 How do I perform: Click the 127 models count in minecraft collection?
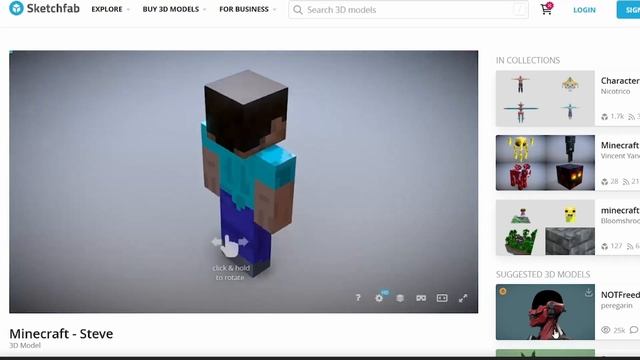click(612, 246)
